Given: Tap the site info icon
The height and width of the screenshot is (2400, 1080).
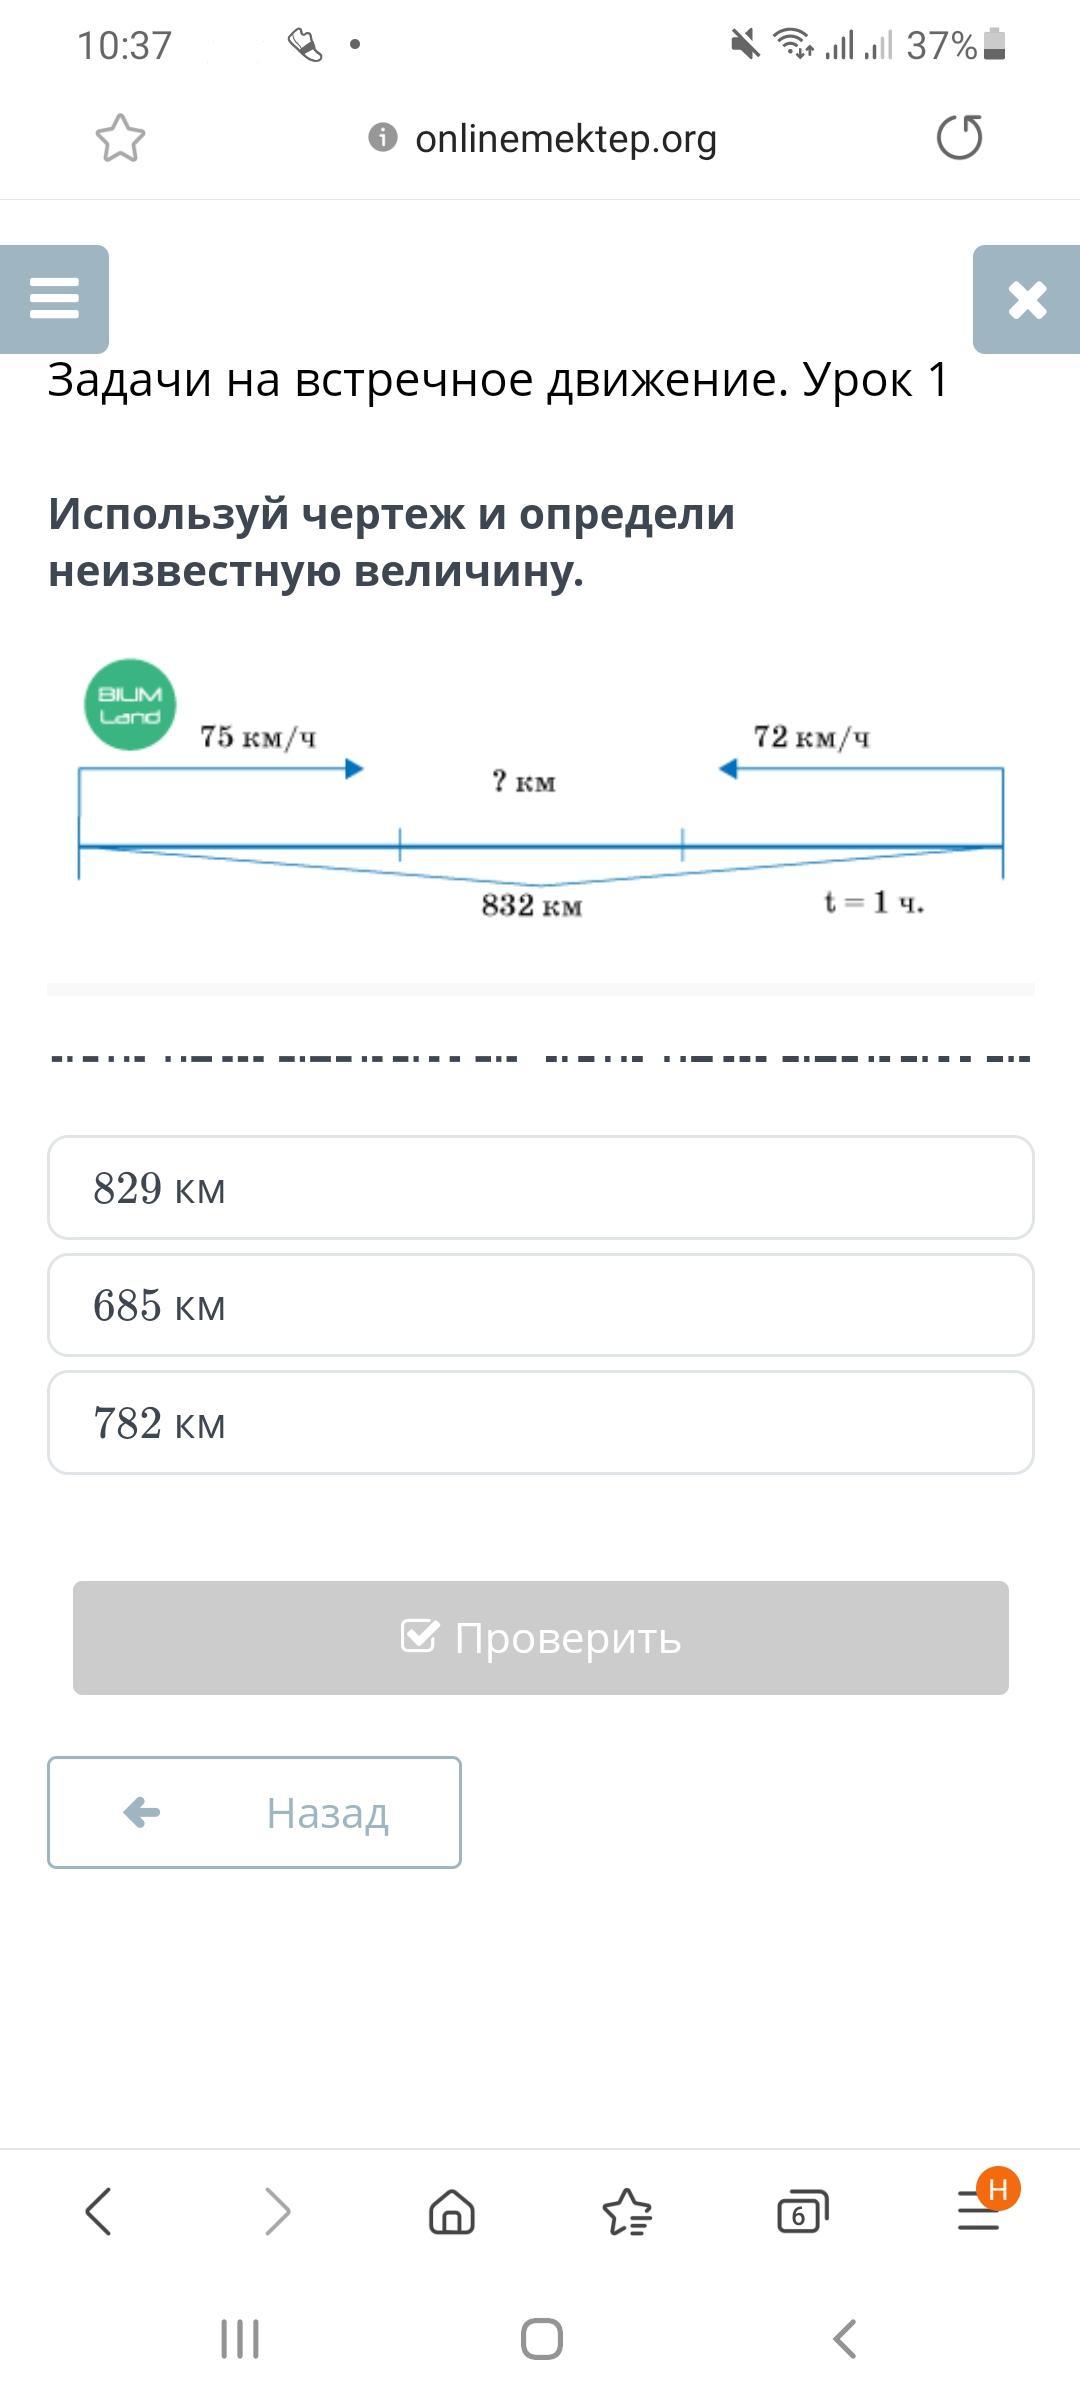Looking at the screenshot, I should 383,137.
